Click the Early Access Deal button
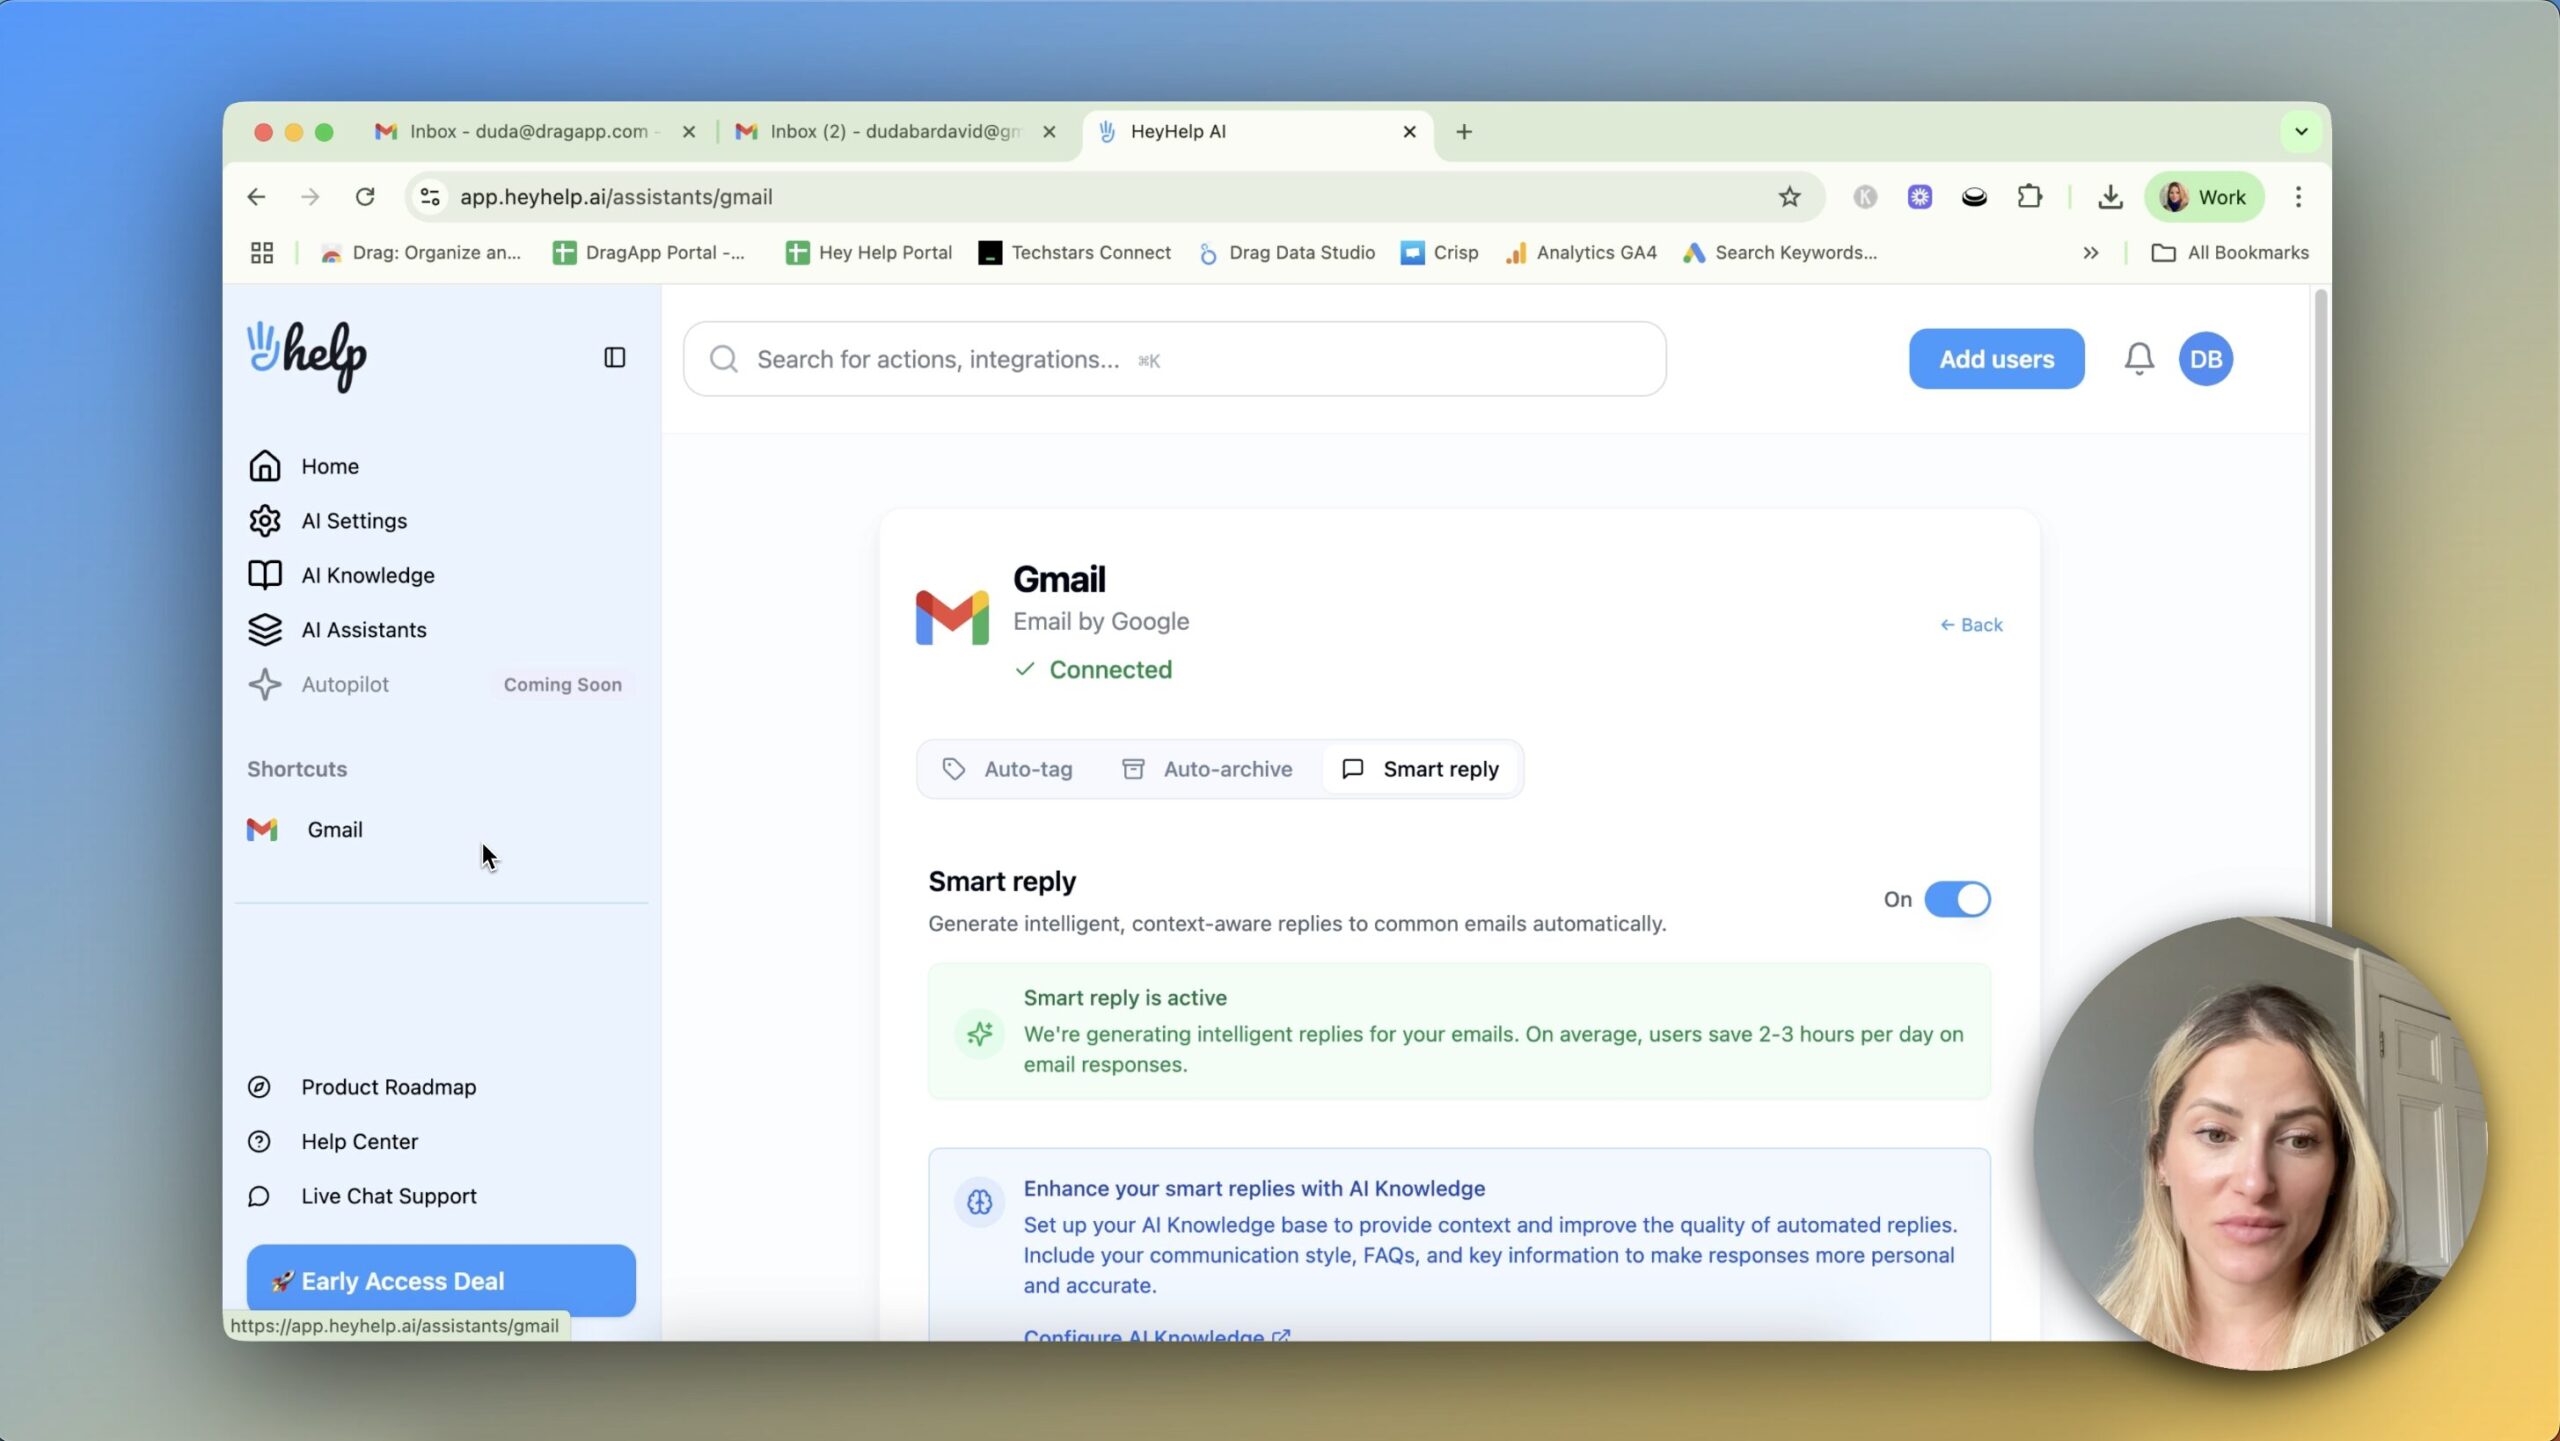Screen dimensions: 2560x1441 point(441,1280)
